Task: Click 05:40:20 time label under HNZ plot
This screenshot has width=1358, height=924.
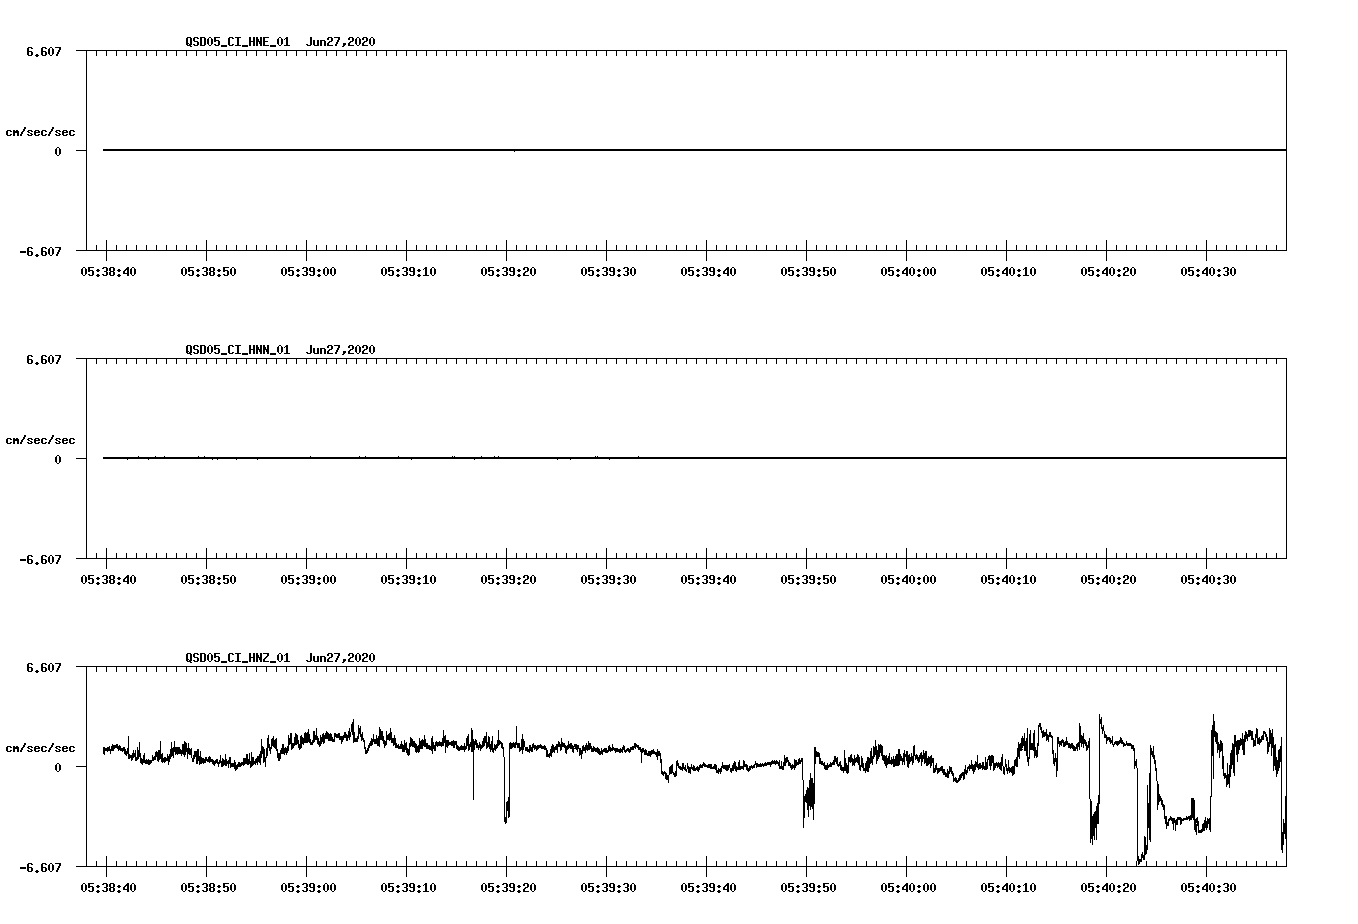Action: tap(1108, 888)
